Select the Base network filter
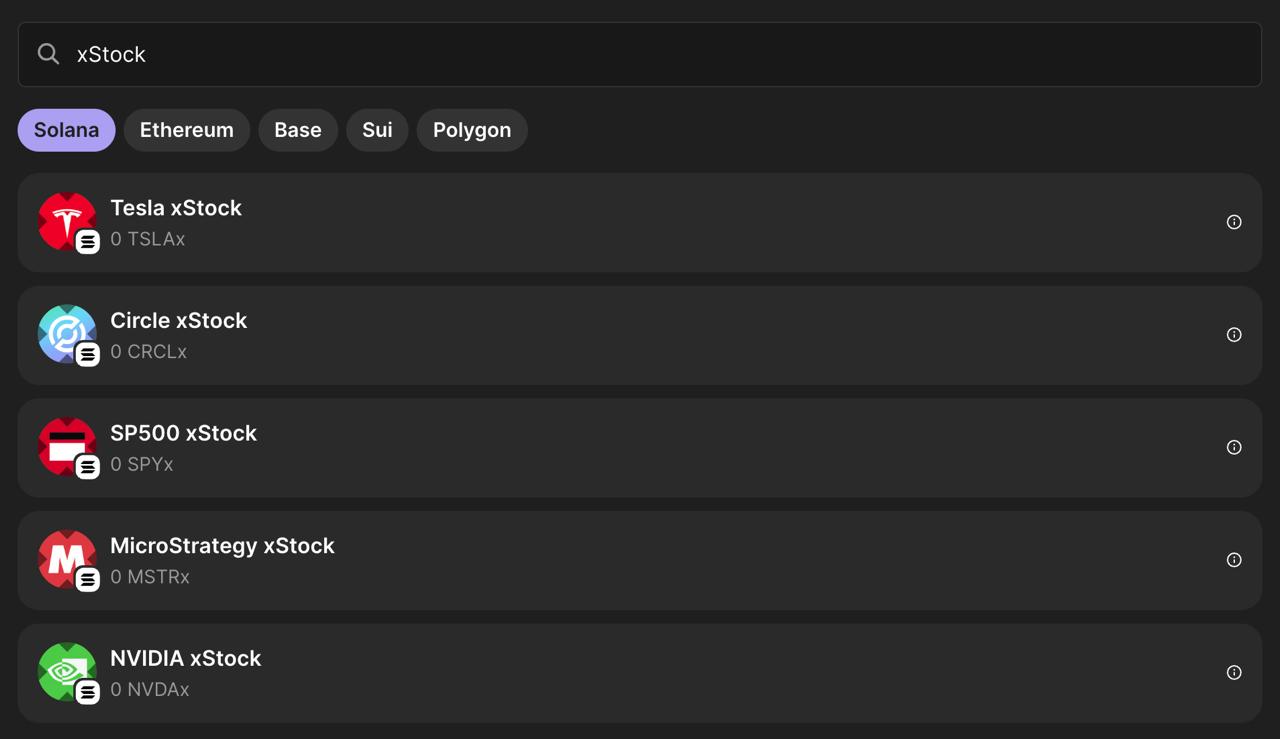 click(x=298, y=130)
